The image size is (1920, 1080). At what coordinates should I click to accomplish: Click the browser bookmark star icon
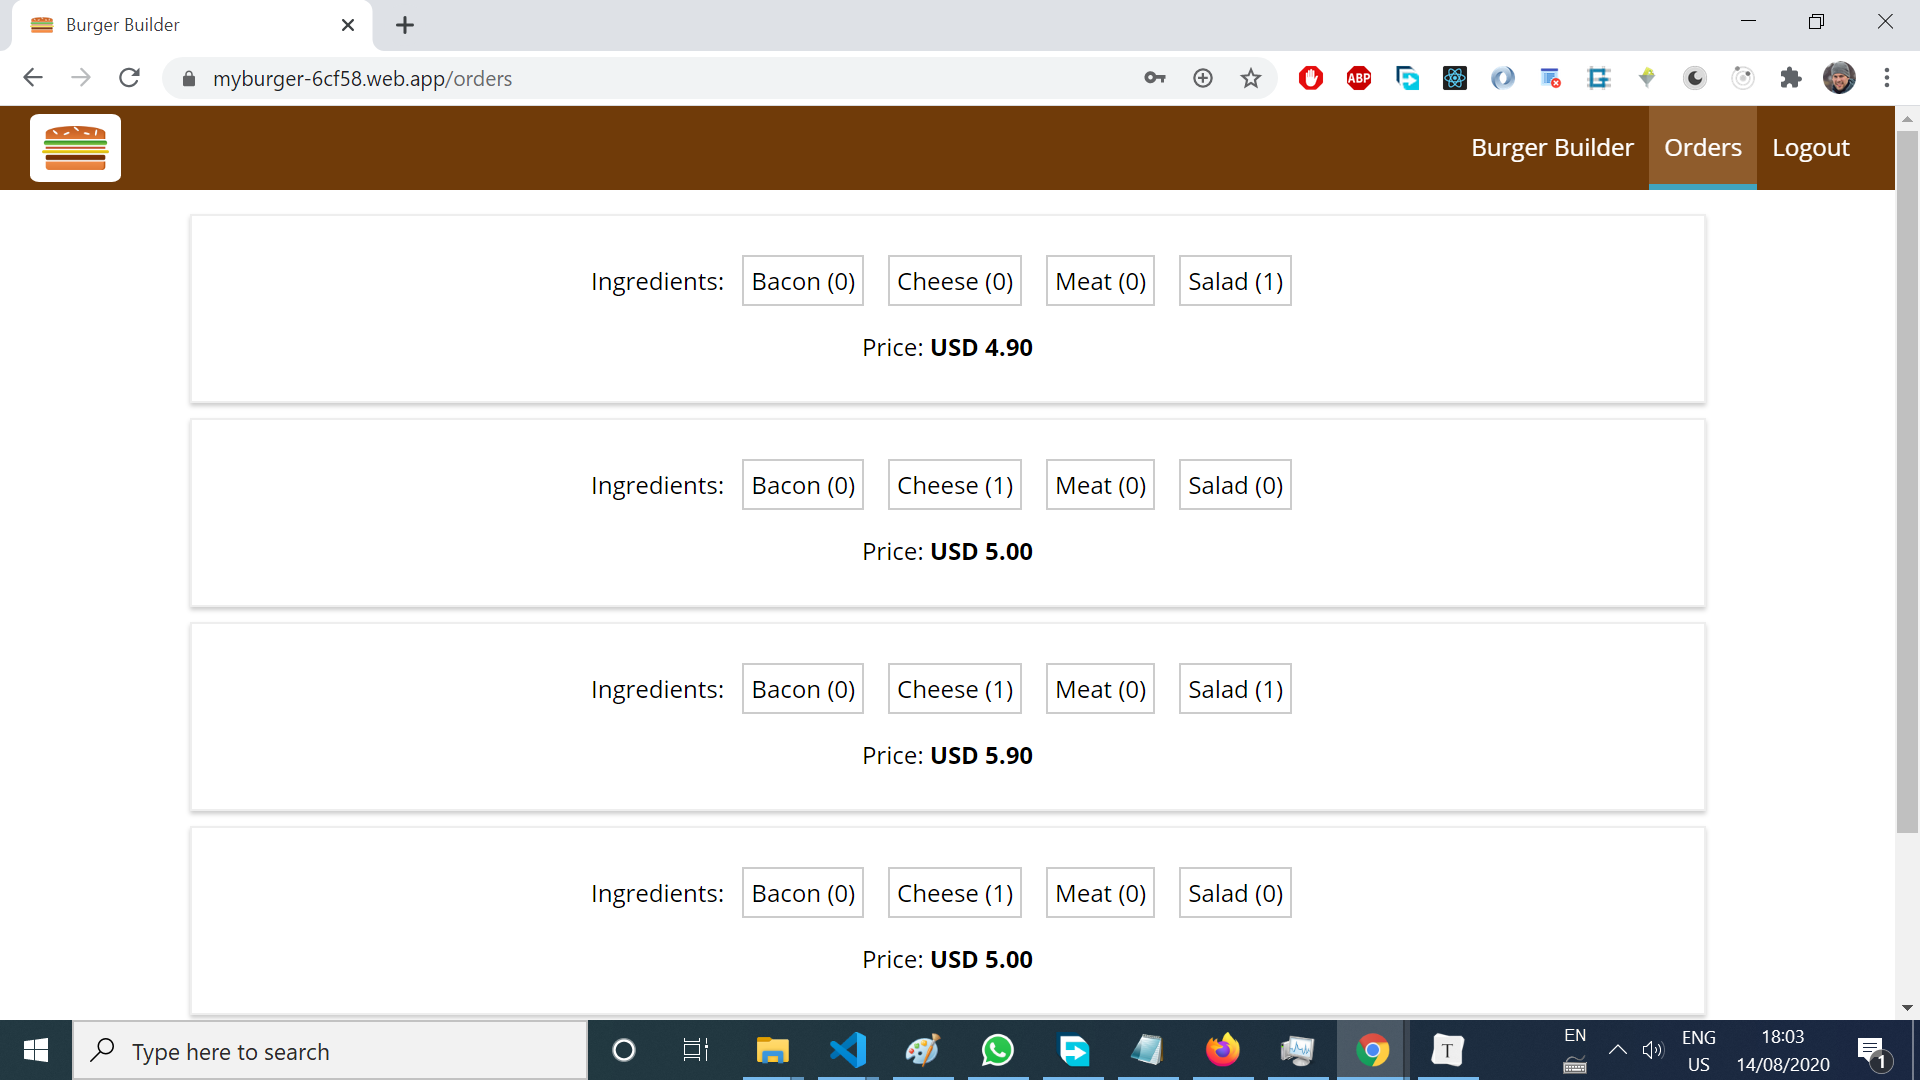tap(1249, 78)
